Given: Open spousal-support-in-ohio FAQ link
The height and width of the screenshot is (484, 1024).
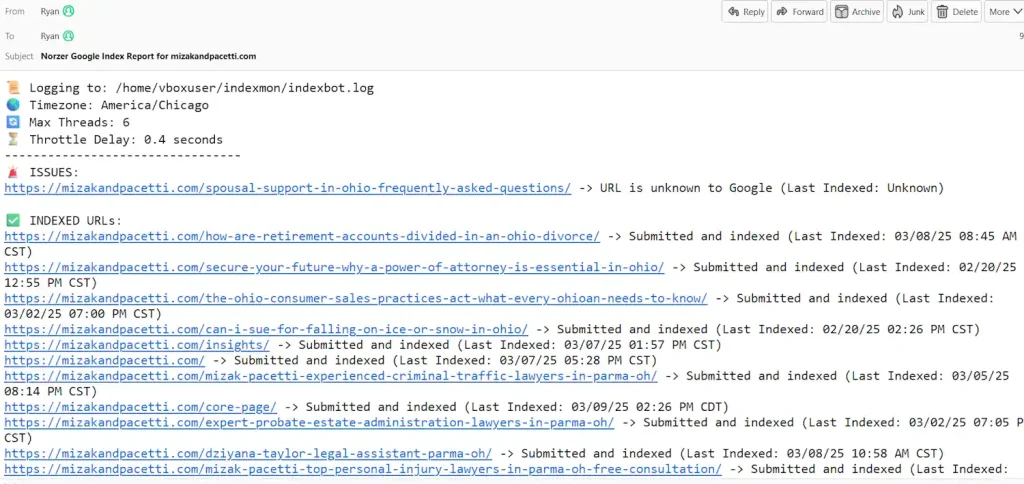Looking at the screenshot, I should pyautogui.click(x=287, y=188).
